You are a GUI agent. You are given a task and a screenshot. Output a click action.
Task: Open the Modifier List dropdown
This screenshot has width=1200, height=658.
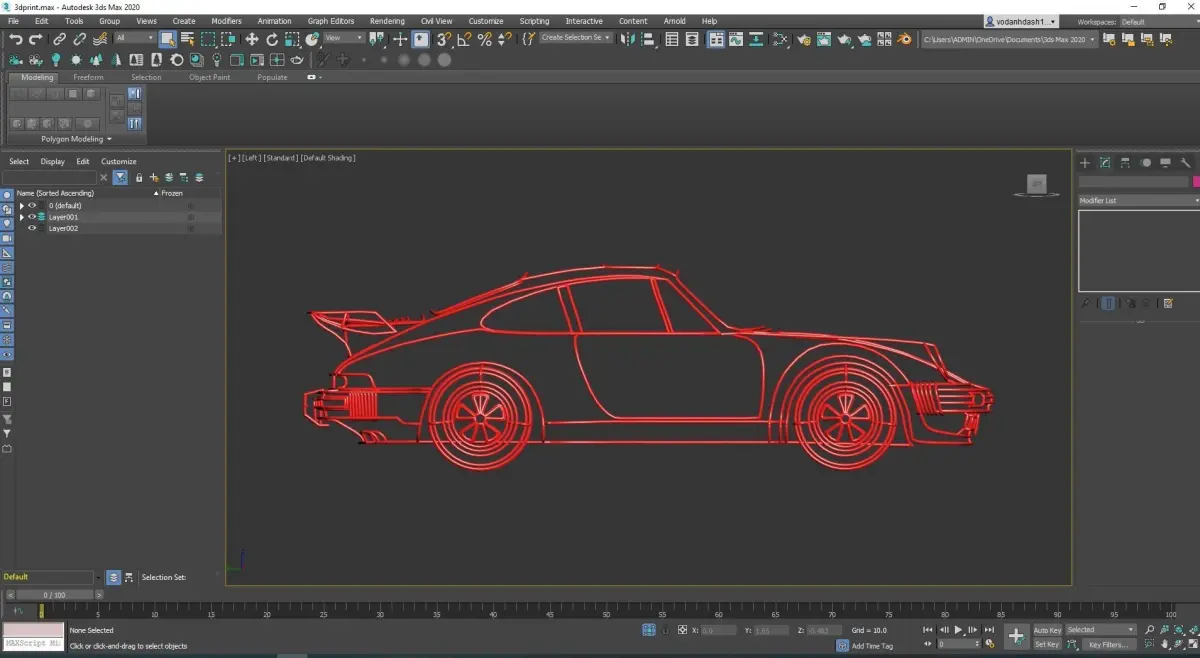[x=1138, y=201]
